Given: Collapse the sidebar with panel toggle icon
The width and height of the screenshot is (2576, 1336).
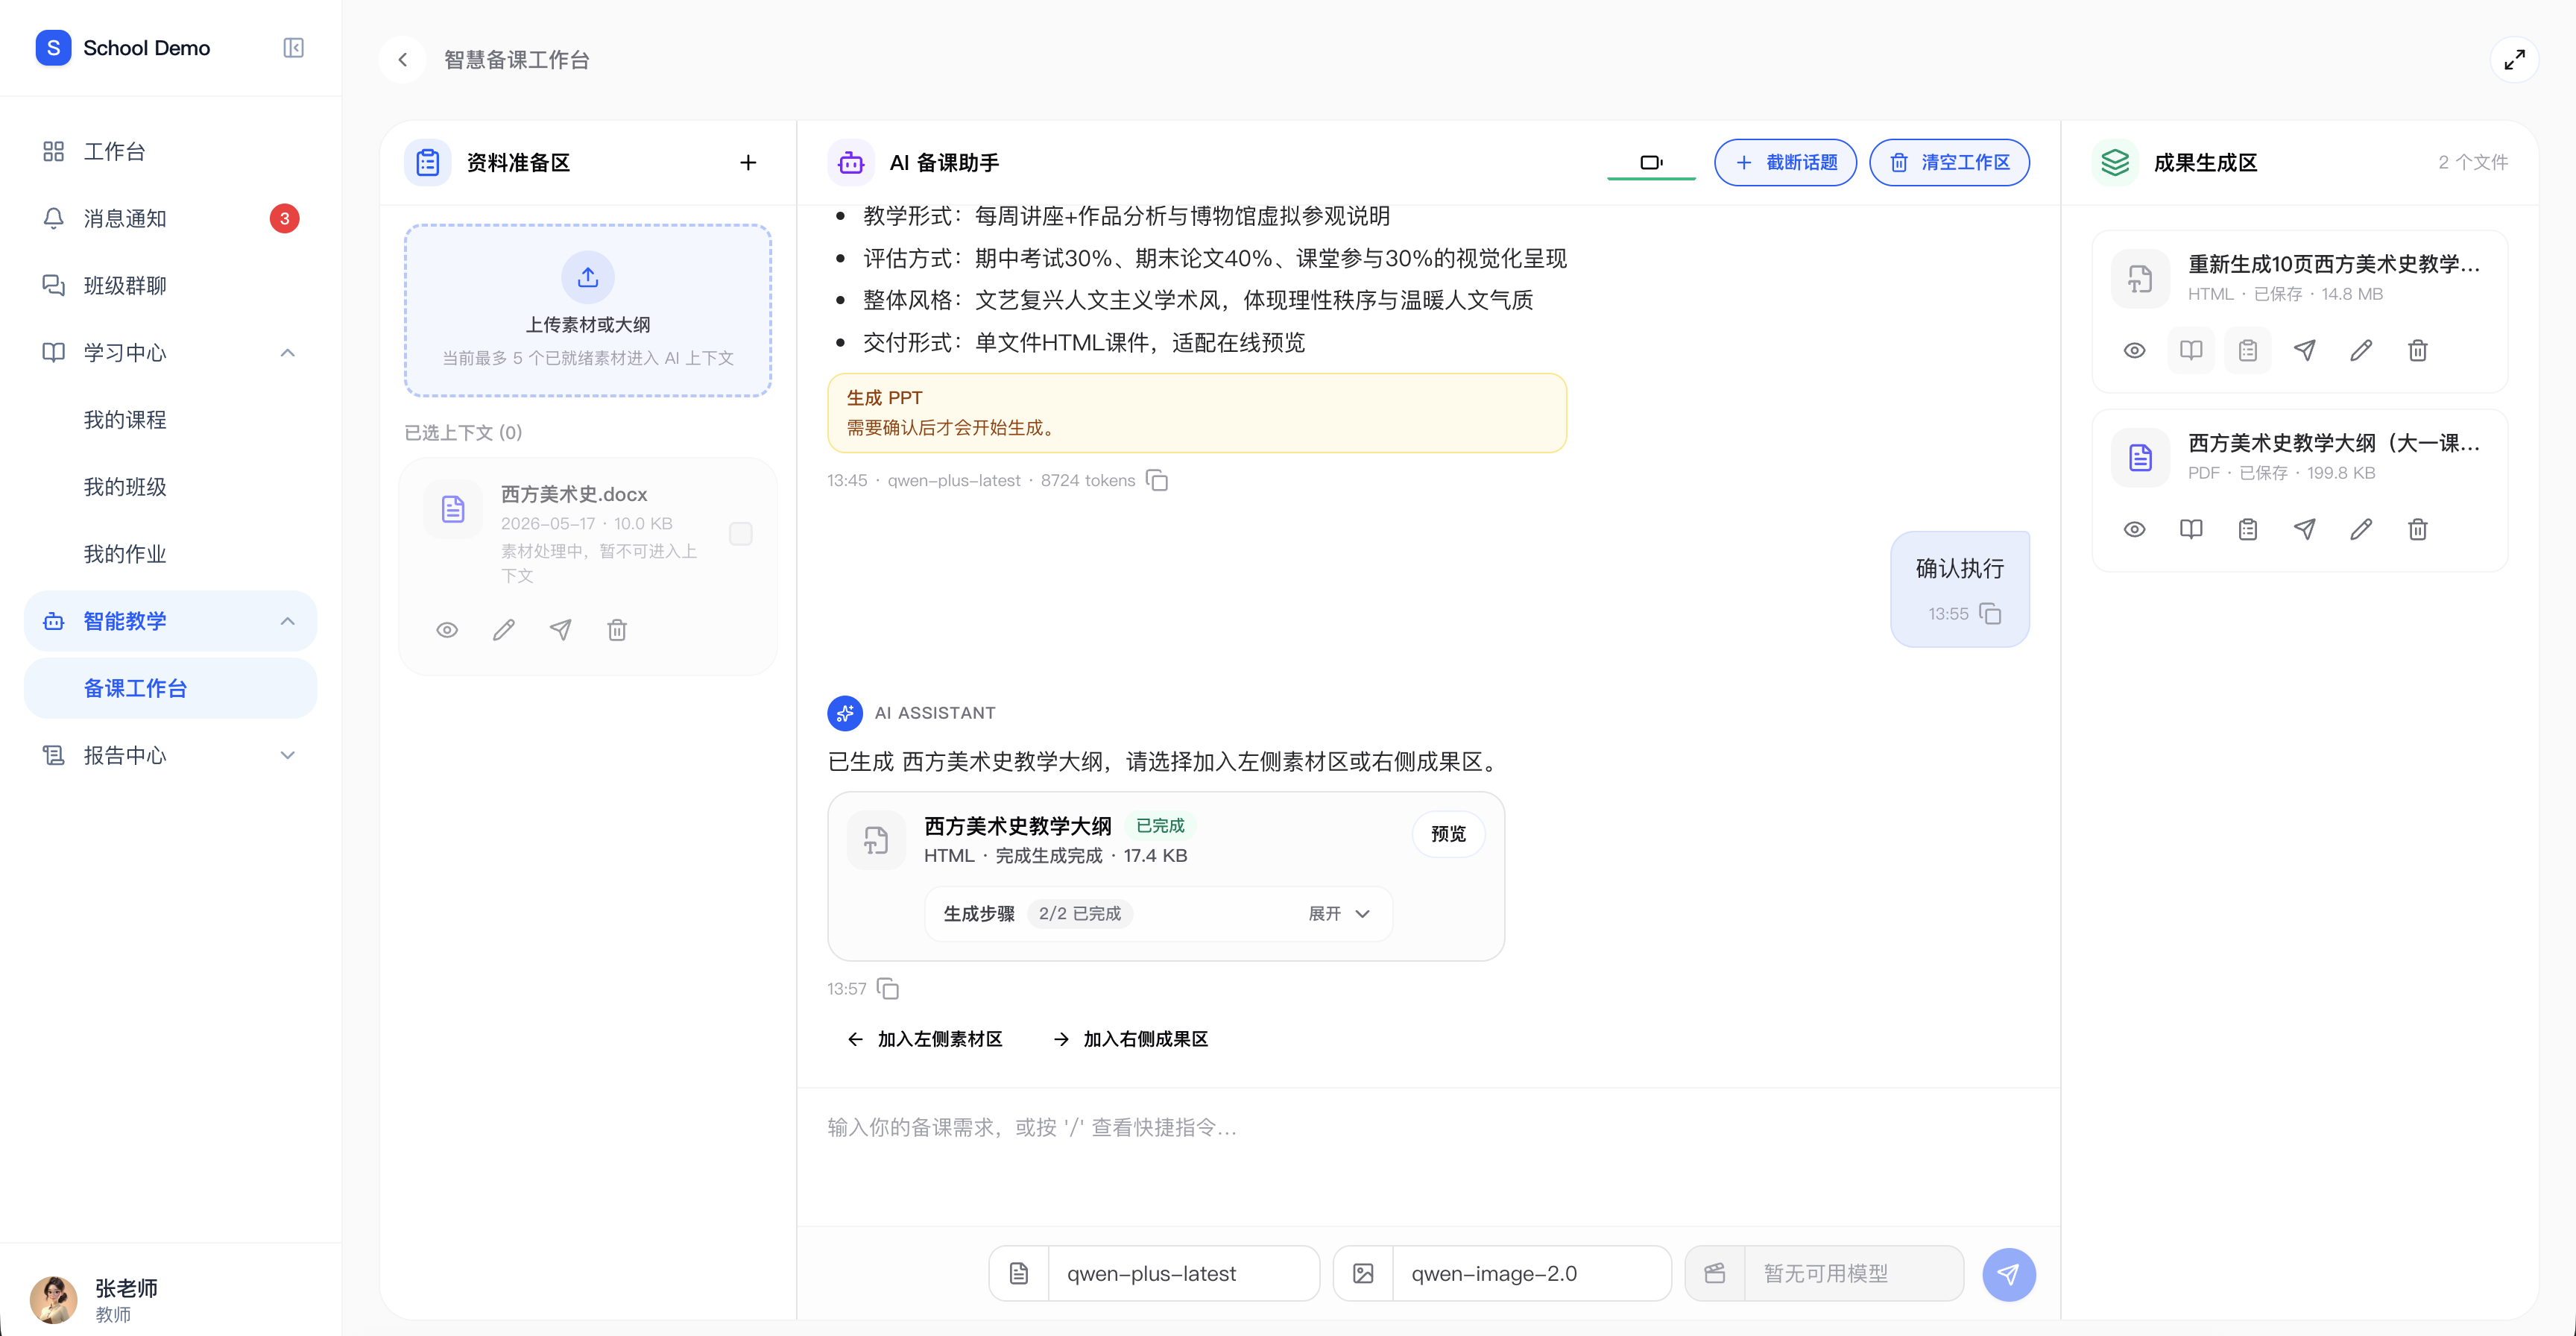Looking at the screenshot, I should [293, 48].
